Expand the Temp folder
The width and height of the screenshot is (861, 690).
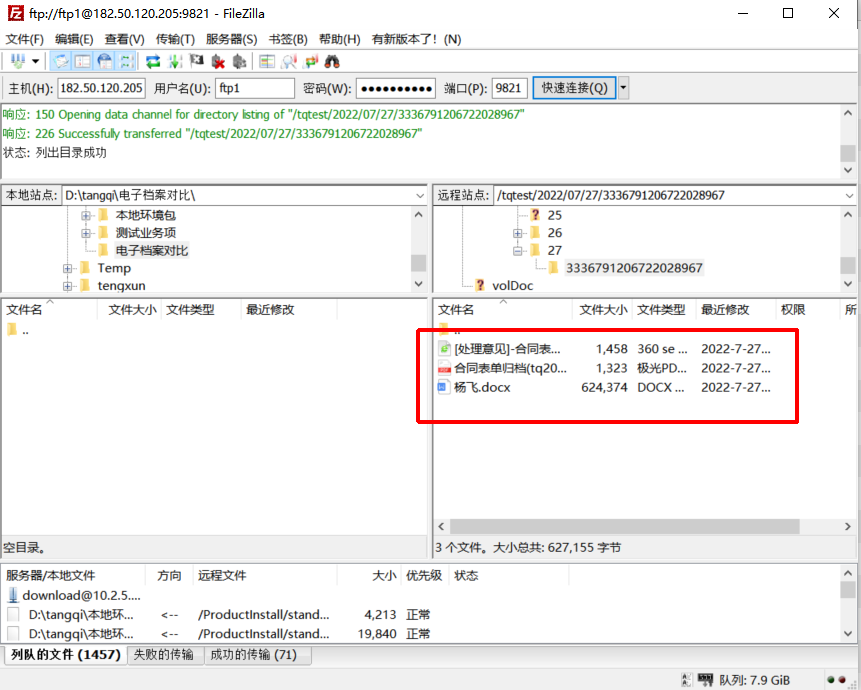point(68,268)
